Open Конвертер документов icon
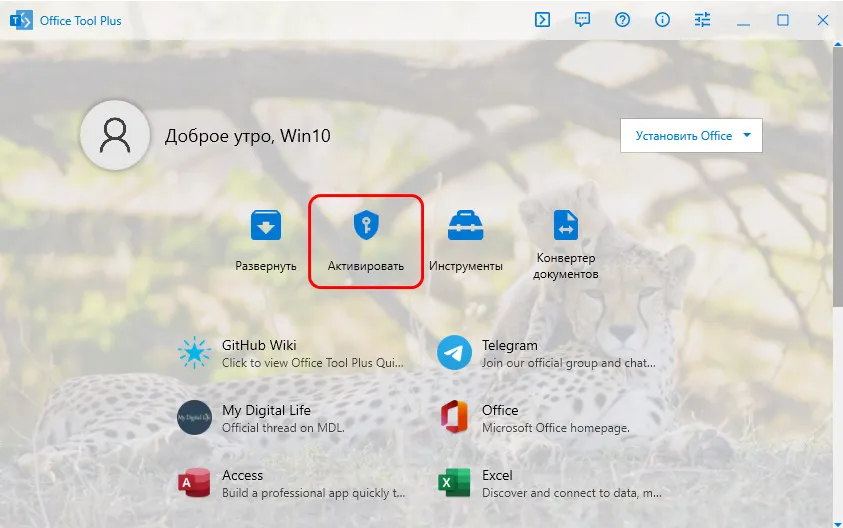The height and width of the screenshot is (528, 843). 566,227
